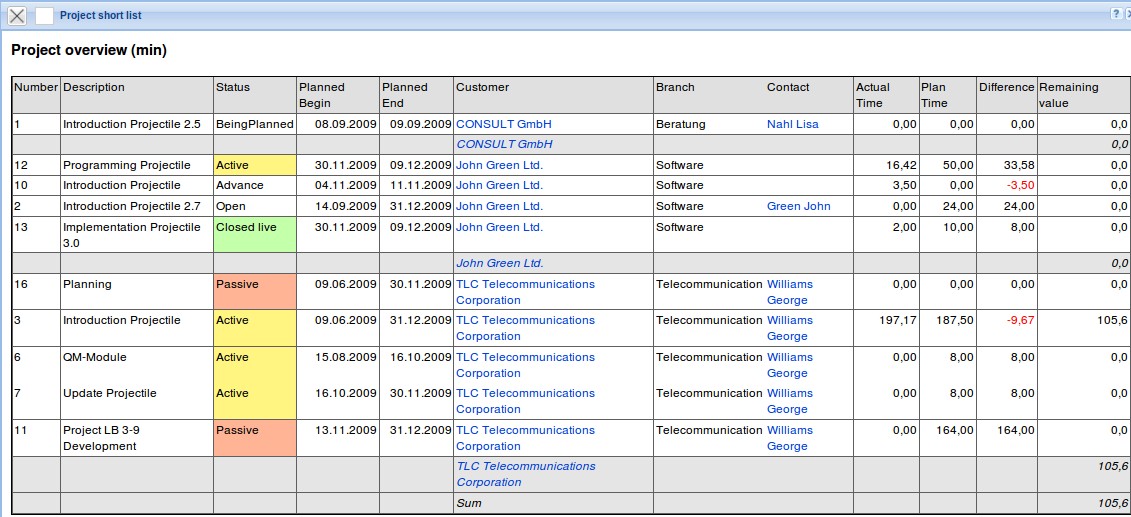Click the blank square icon beside Project short list
Image resolution: width=1131 pixels, height=517 pixels.
pyautogui.click(x=44, y=16)
